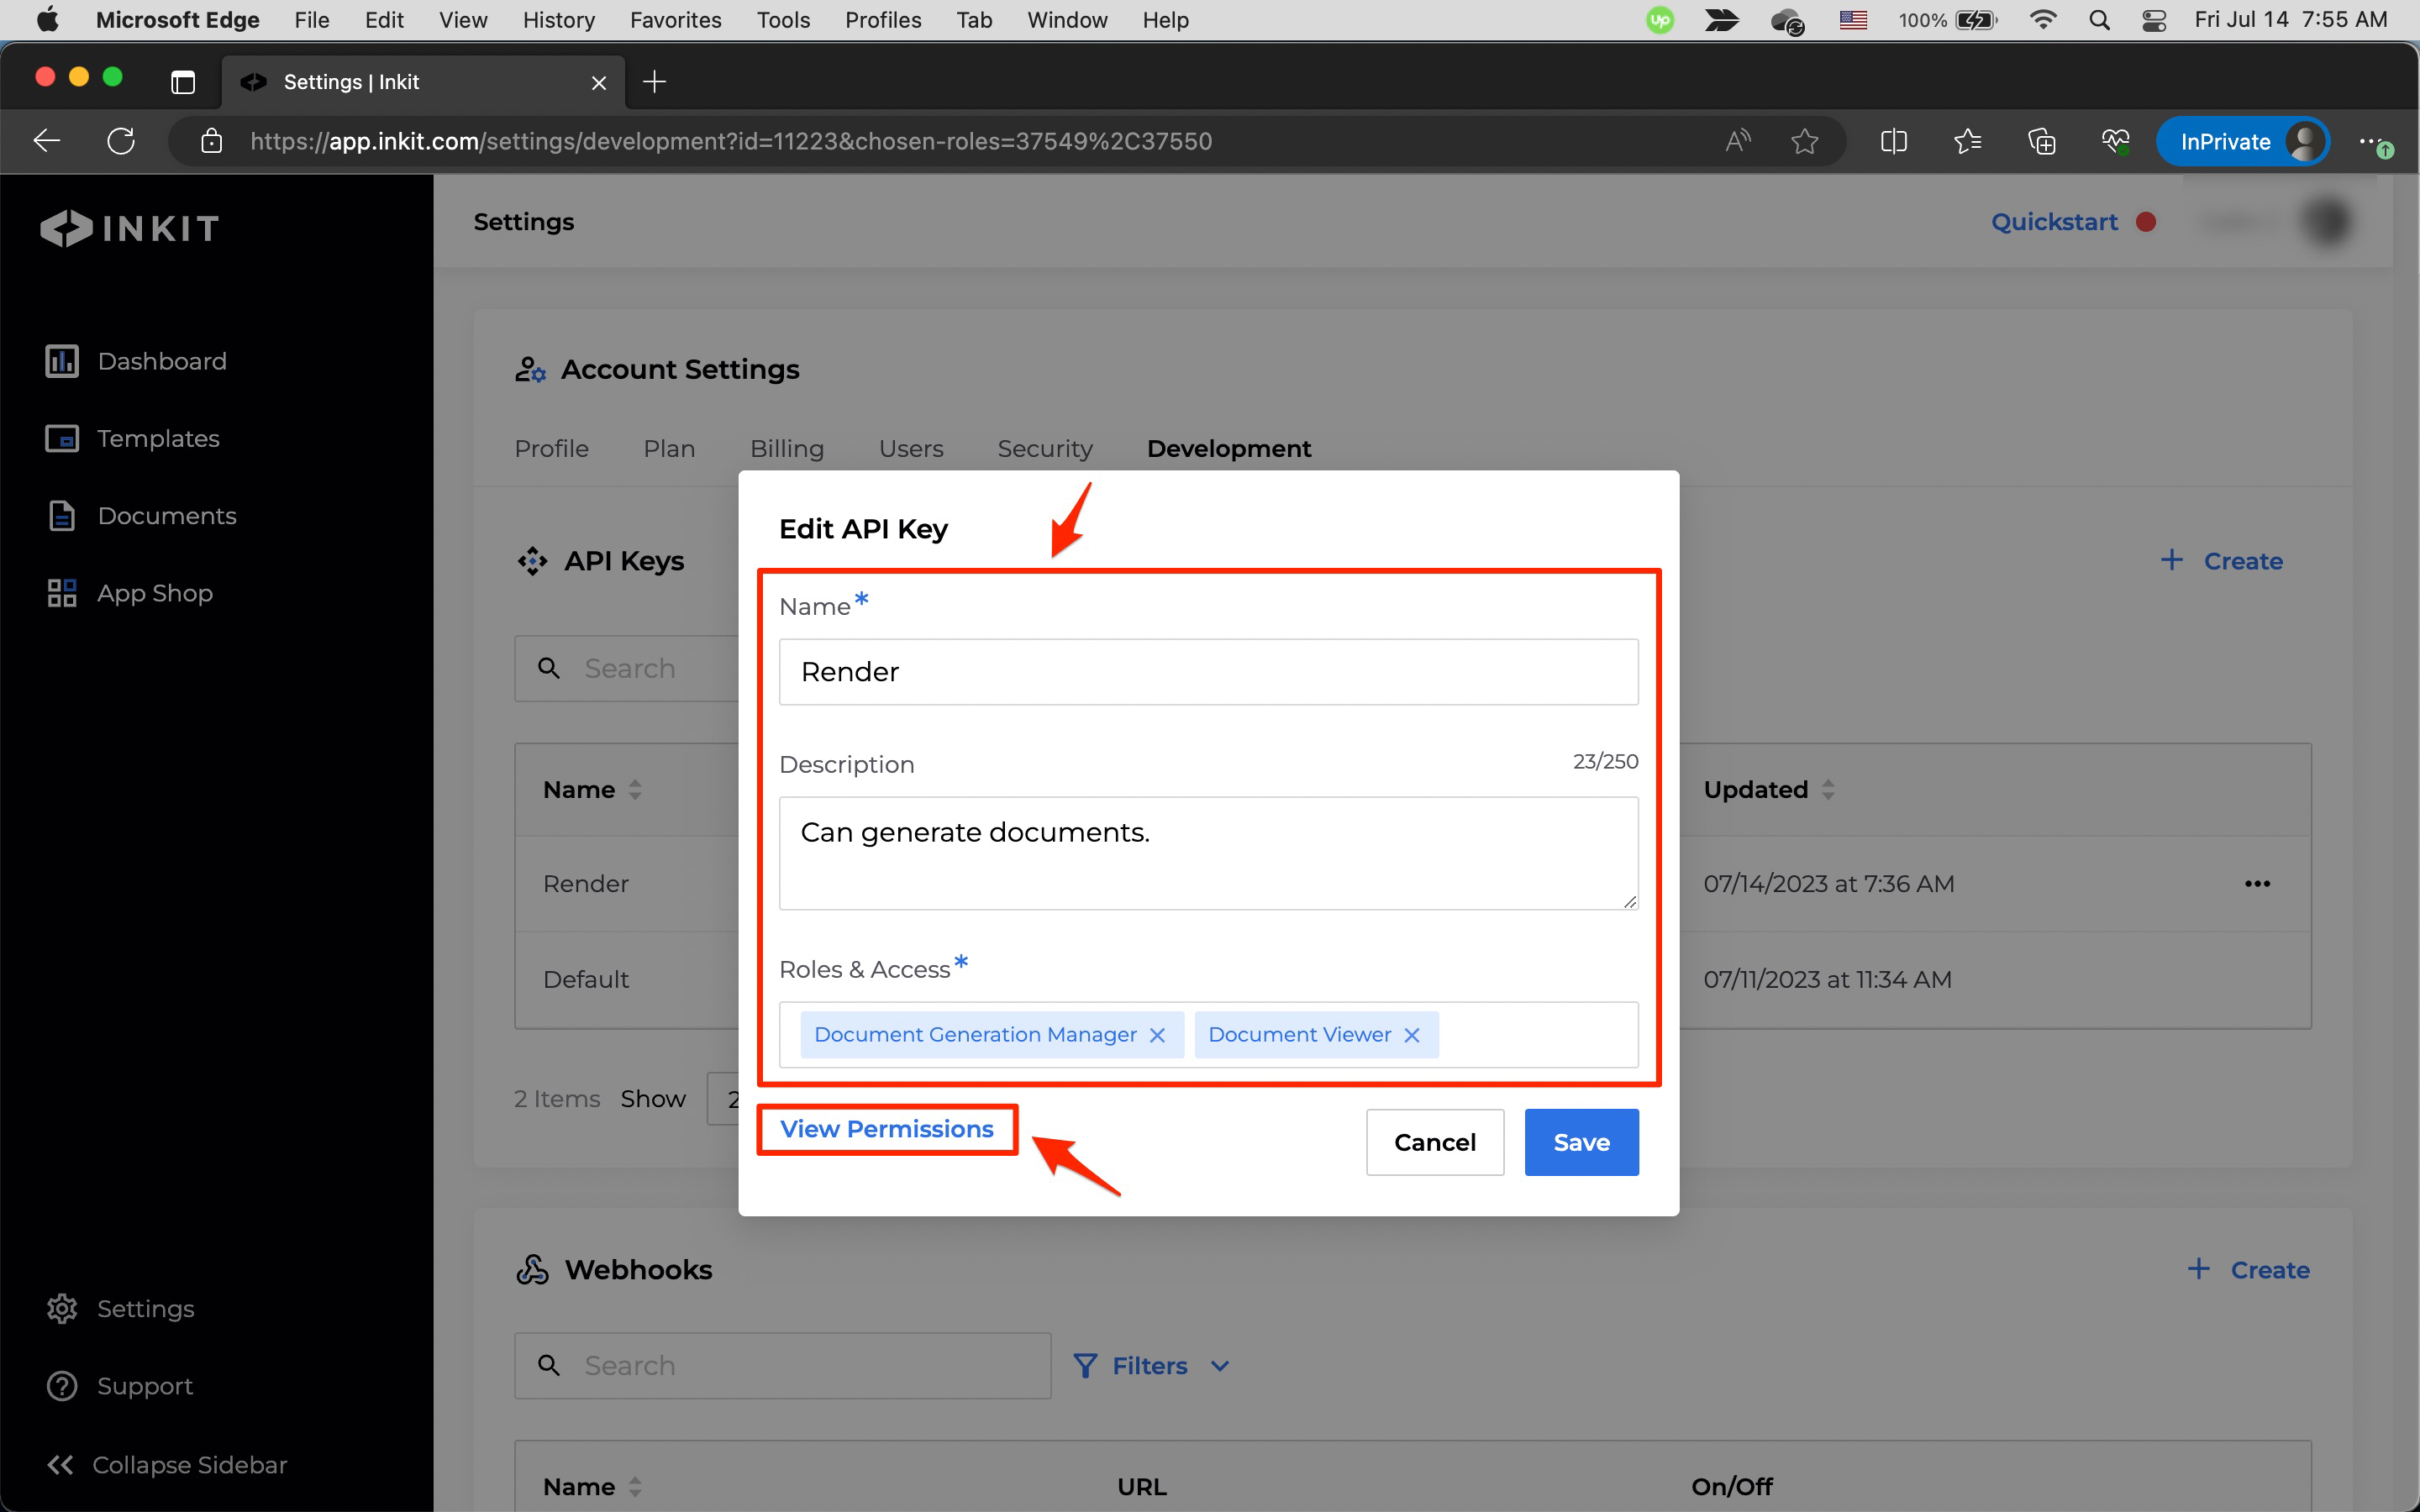Click the View Permissions link
The width and height of the screenshot is (2420, 1512).
pyautogui.click(x=886, y=1129)
